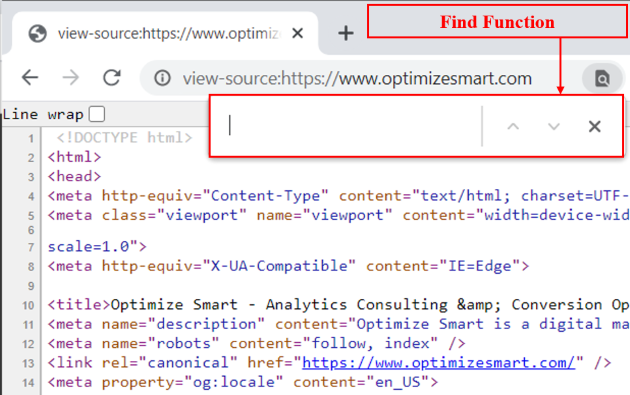
Task: Enable the Line wrap checkbox
Action: coord(97,114)
